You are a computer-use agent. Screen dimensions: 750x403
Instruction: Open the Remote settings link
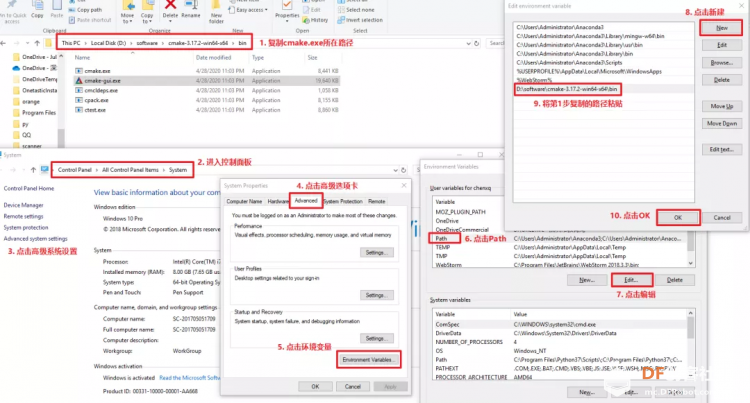23,217
